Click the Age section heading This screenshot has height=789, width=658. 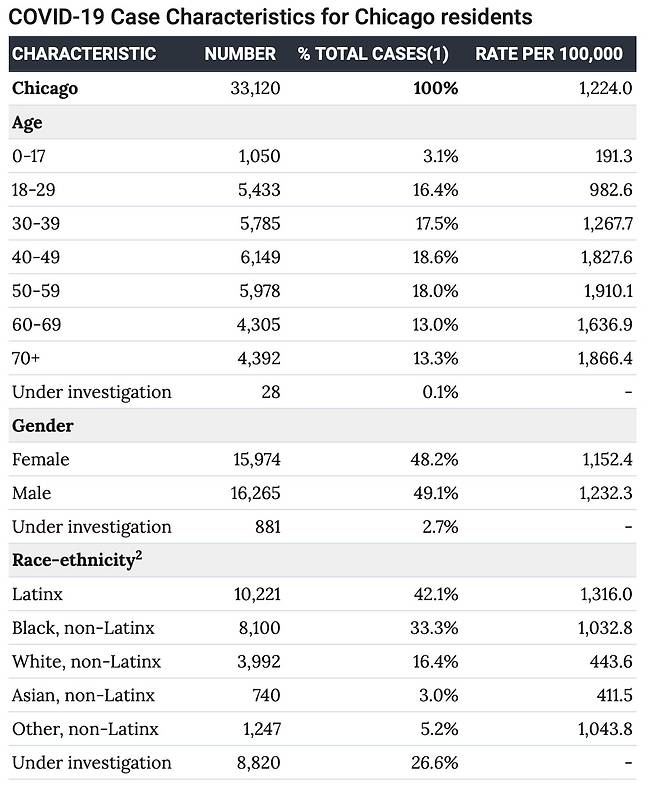point(27,123)
